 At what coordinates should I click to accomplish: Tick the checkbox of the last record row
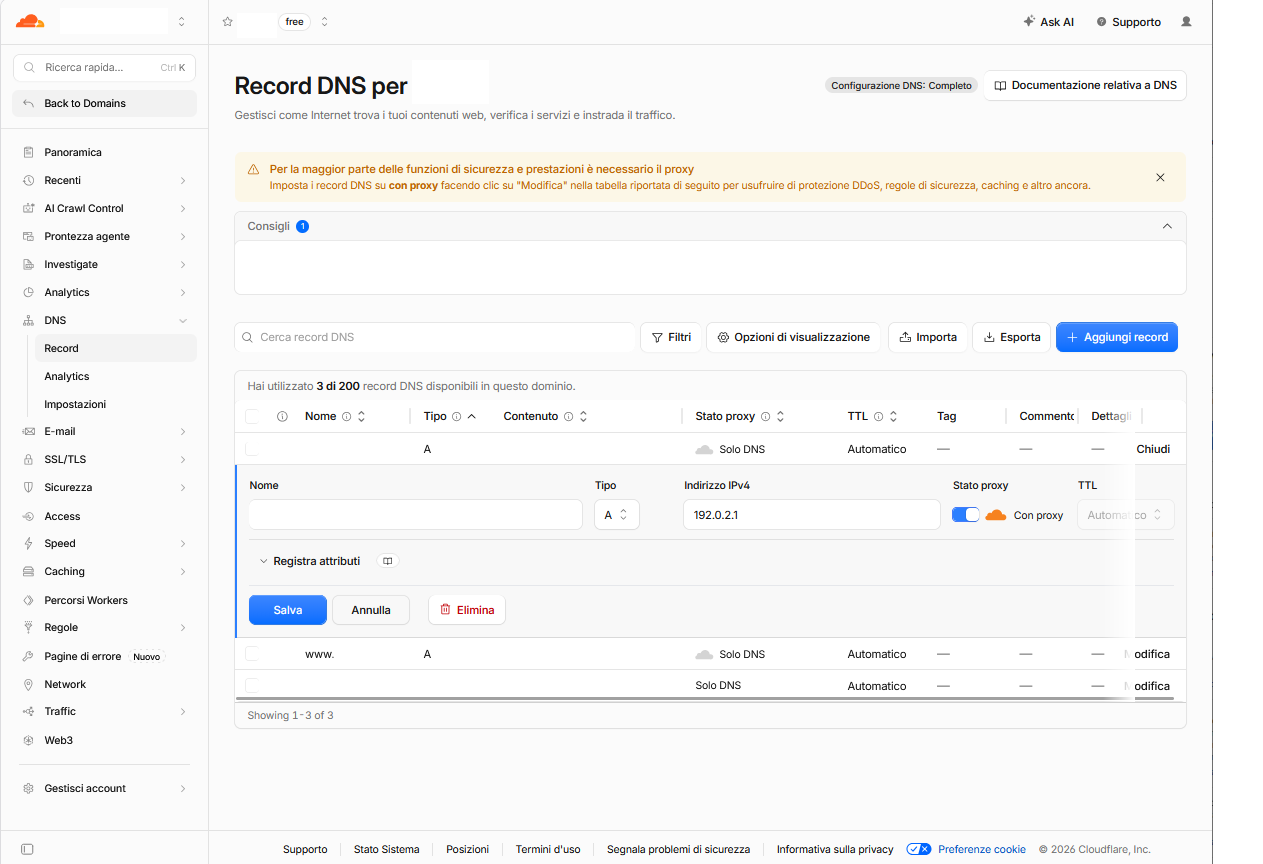pyautogui.click(x=252, y=685)
